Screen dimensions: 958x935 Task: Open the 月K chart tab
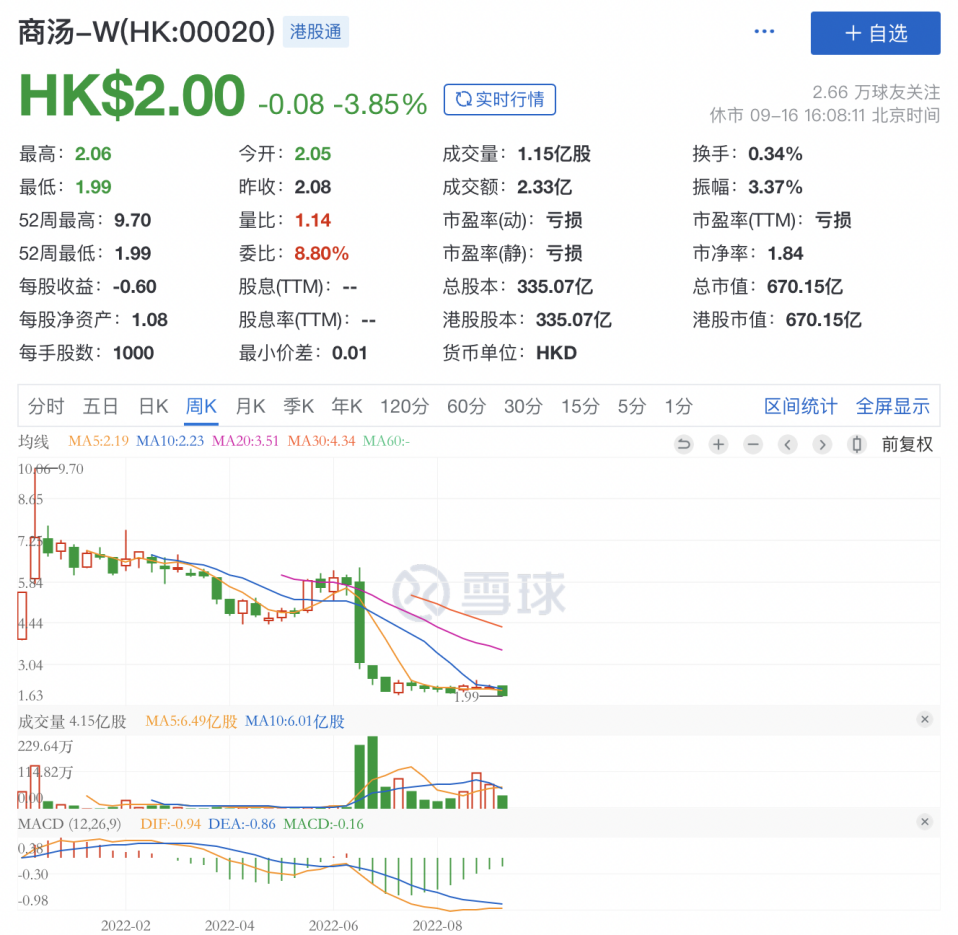[250, 406]
